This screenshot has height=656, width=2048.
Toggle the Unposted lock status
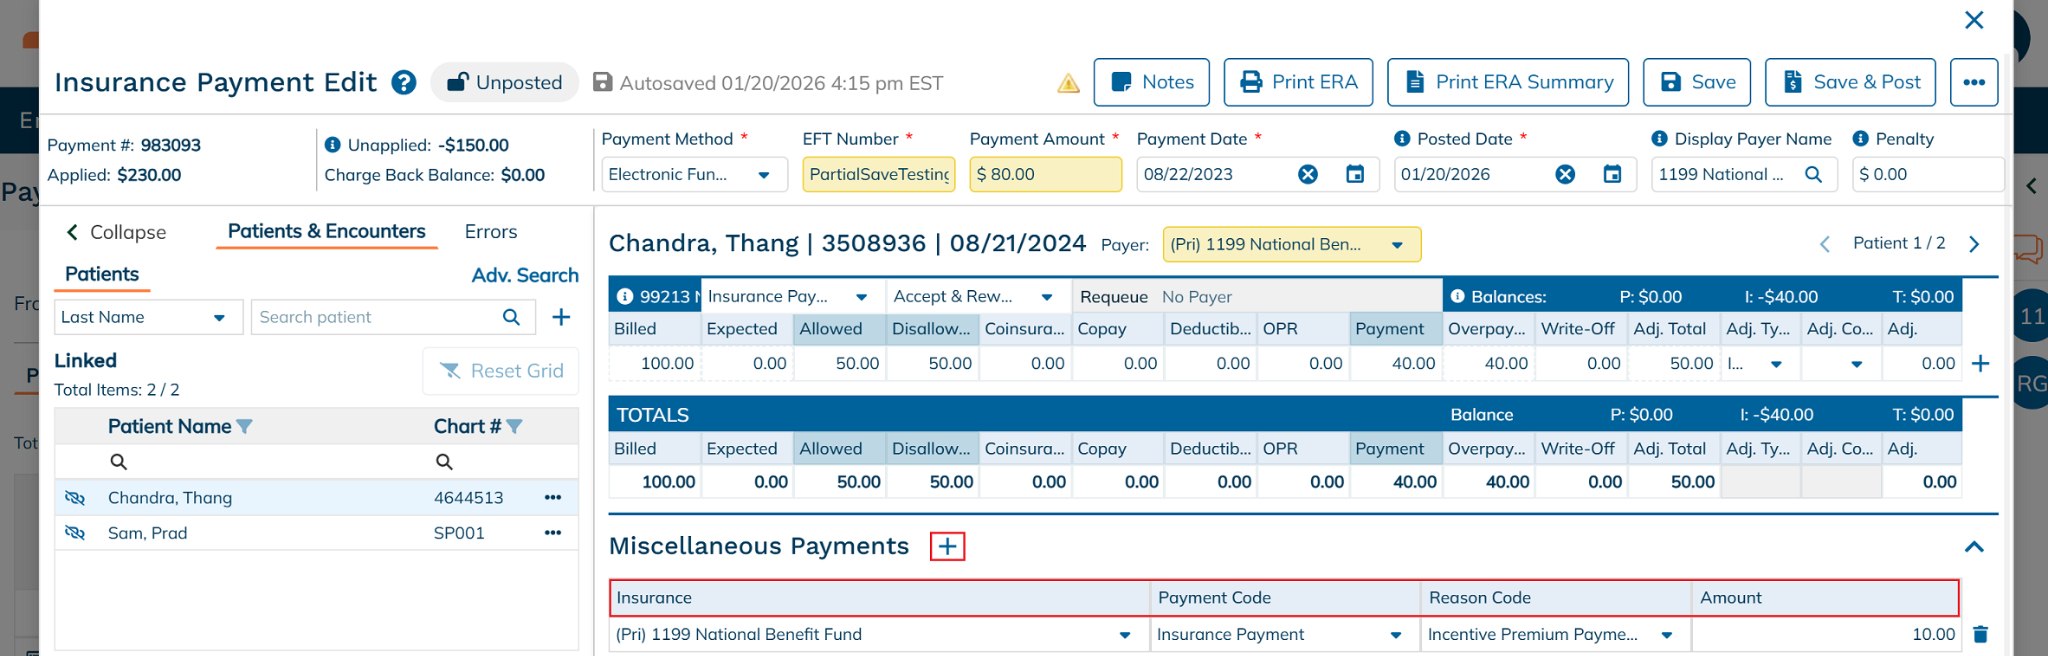tap(505, 82)
